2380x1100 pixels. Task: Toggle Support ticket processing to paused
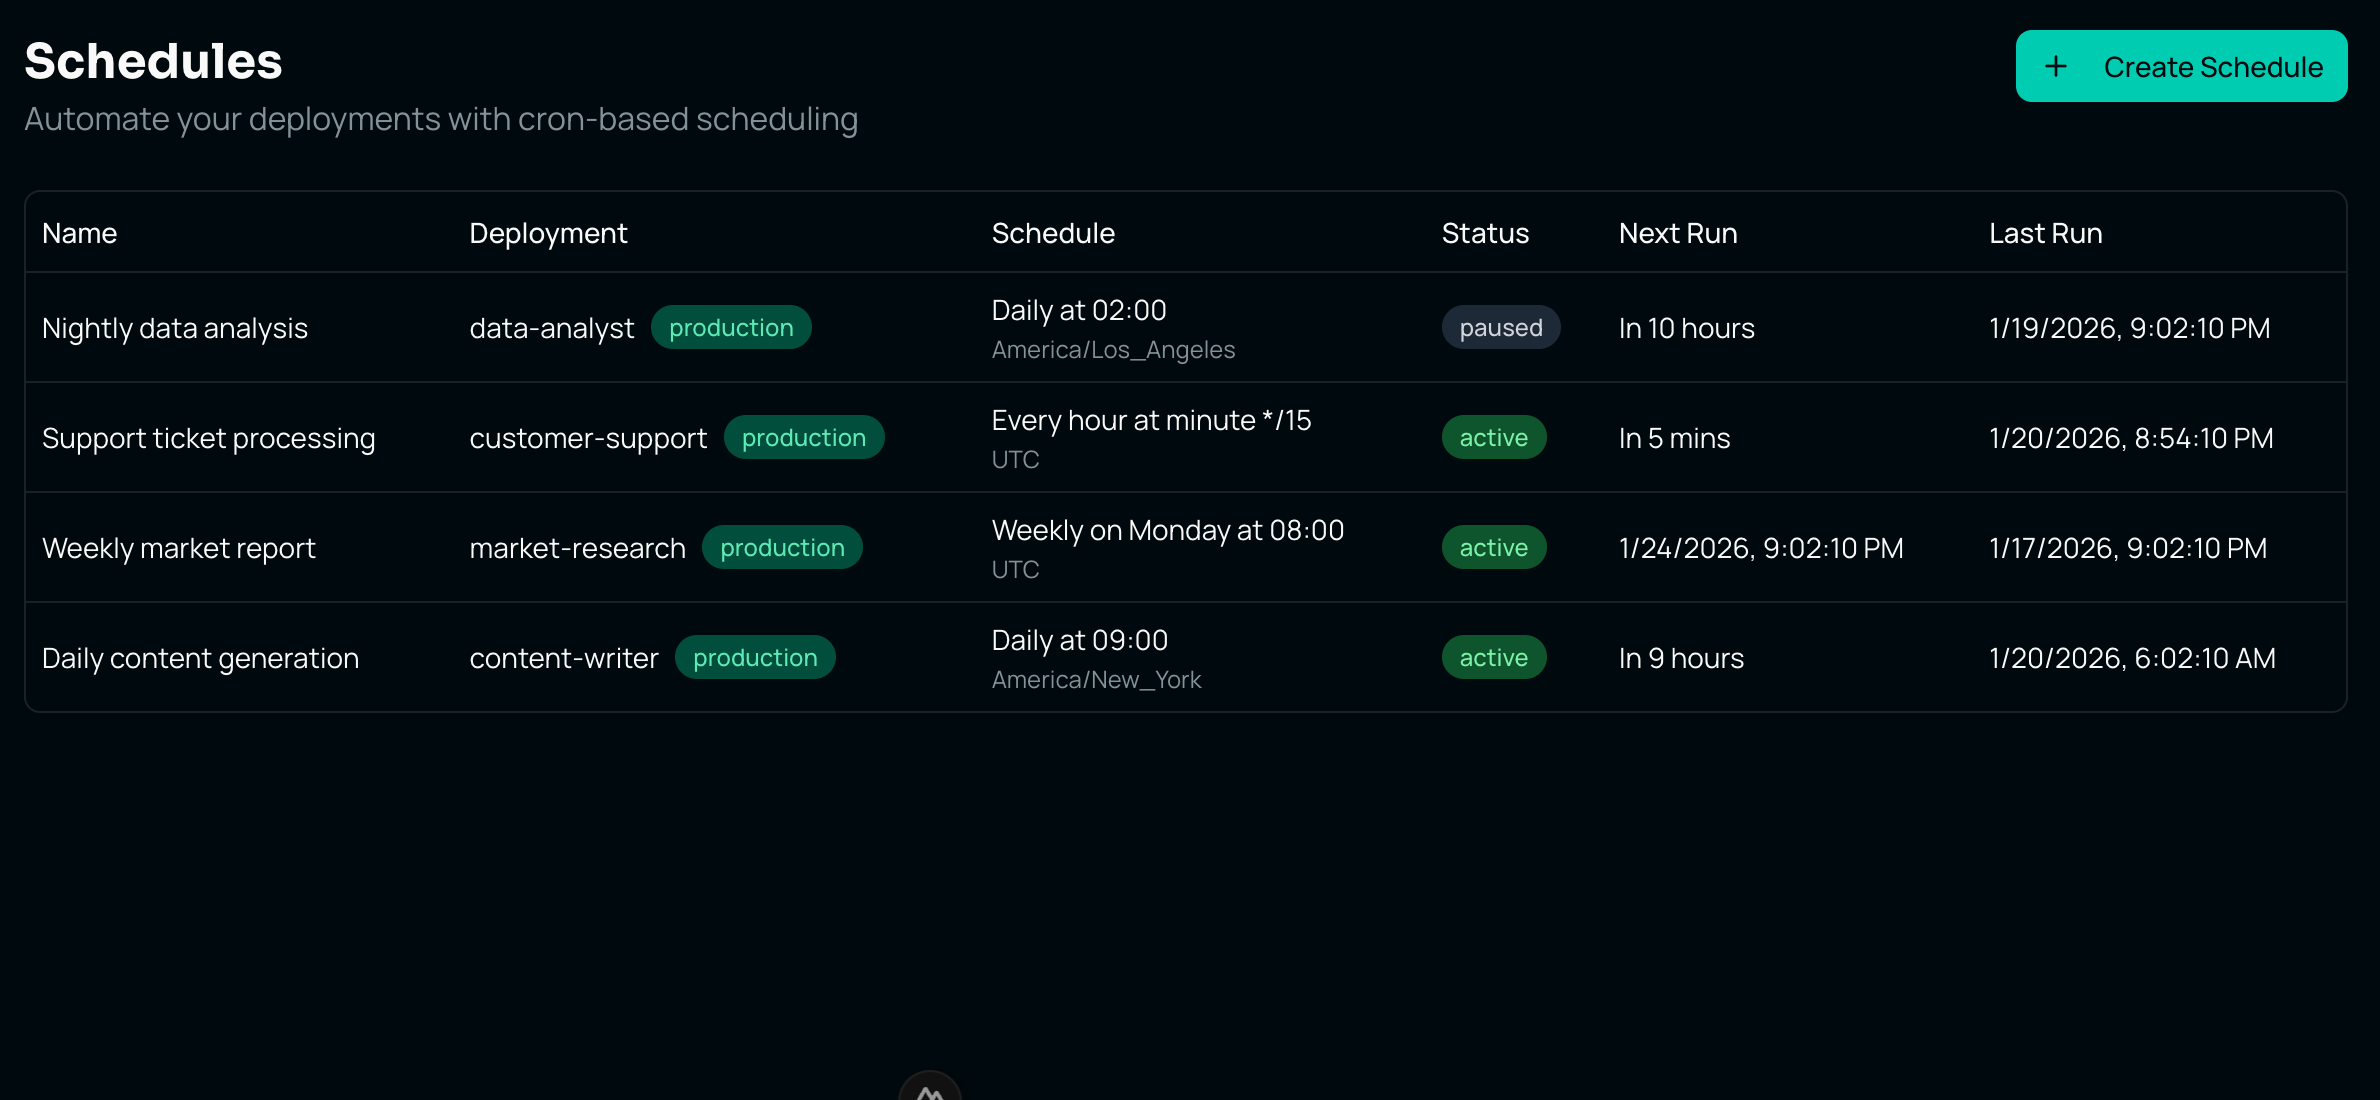[1494, 437]
